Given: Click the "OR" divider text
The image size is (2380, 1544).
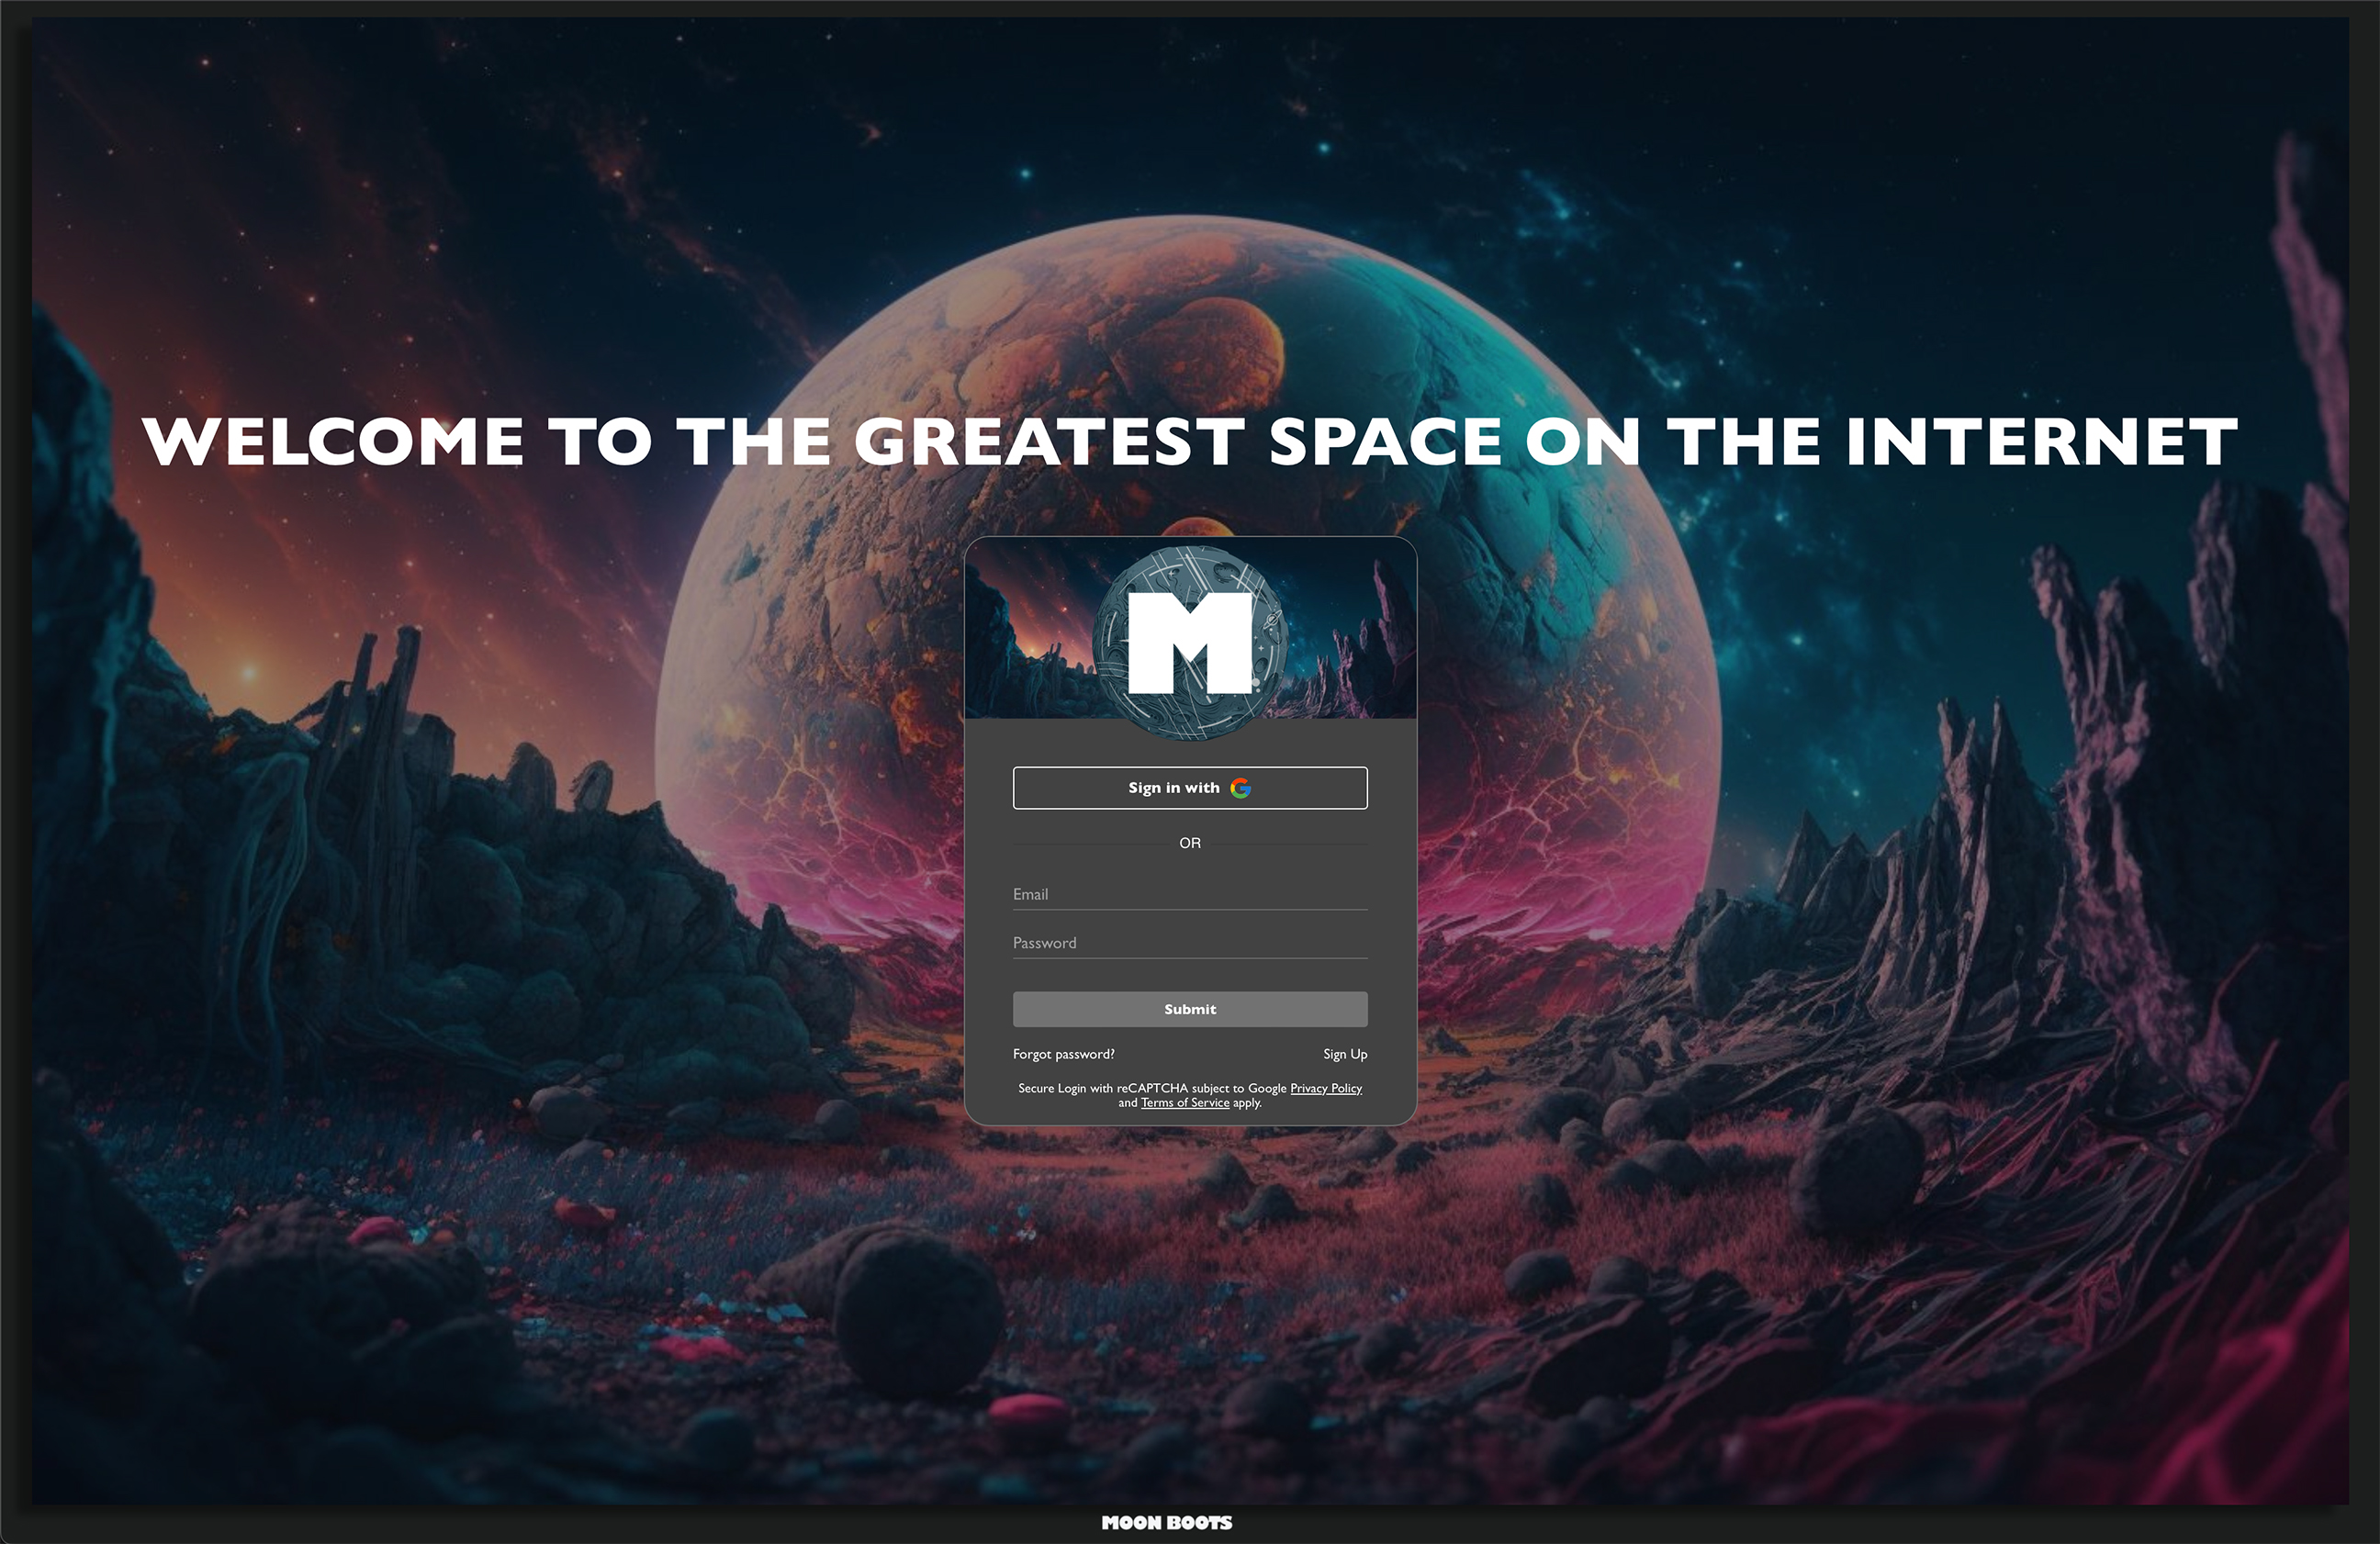Looking at the screenshot, I should pyautogui.click(x=1189, y=843).
